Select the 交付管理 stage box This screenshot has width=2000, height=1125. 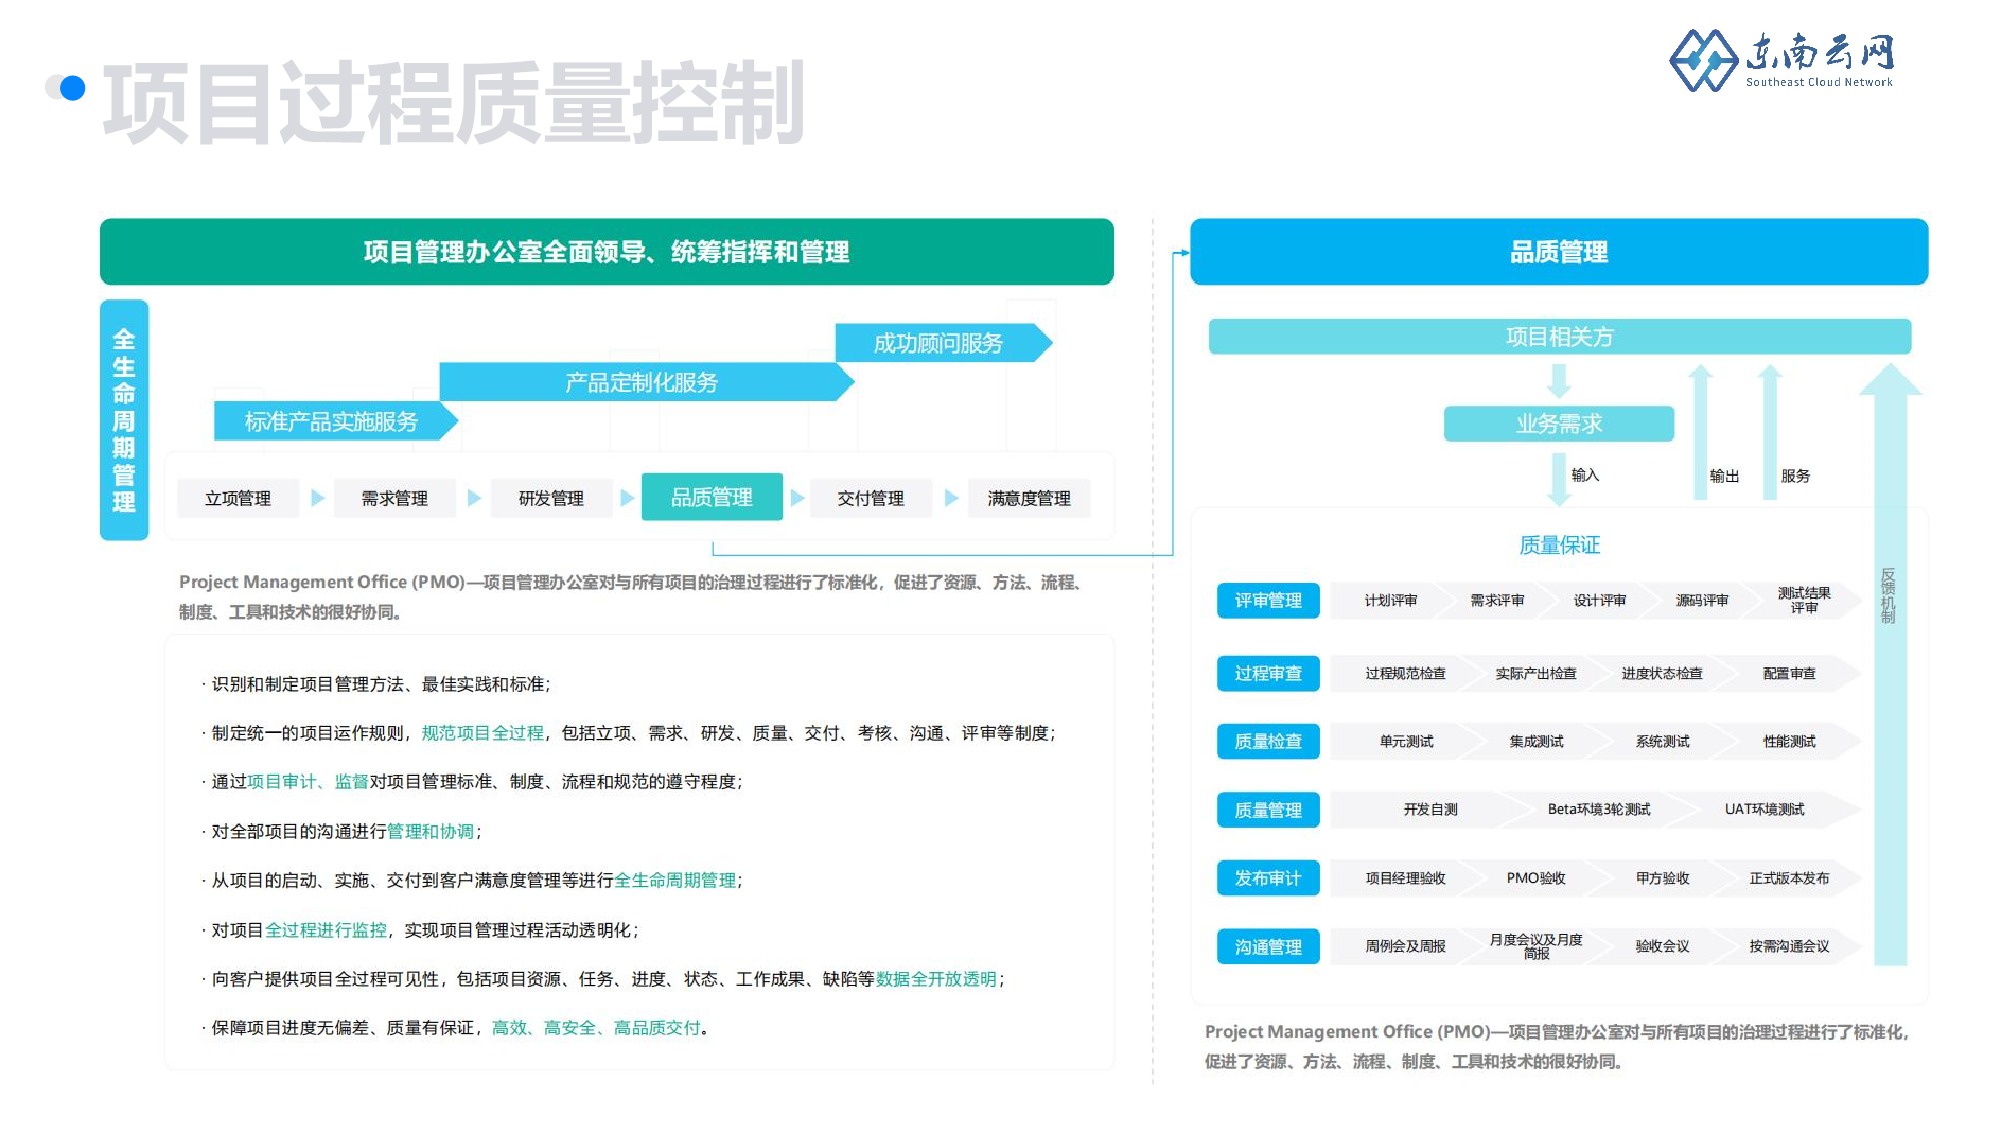(x=871, y=498)
